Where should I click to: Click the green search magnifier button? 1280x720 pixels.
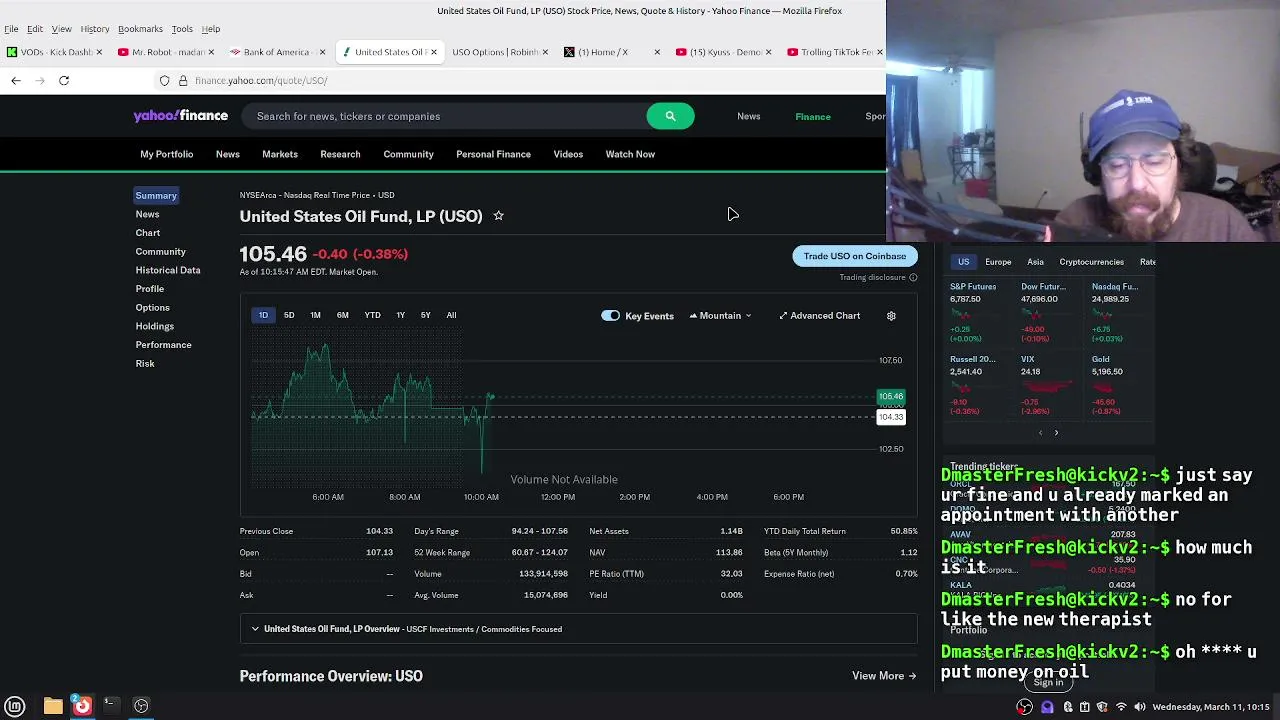click(670, 116)
